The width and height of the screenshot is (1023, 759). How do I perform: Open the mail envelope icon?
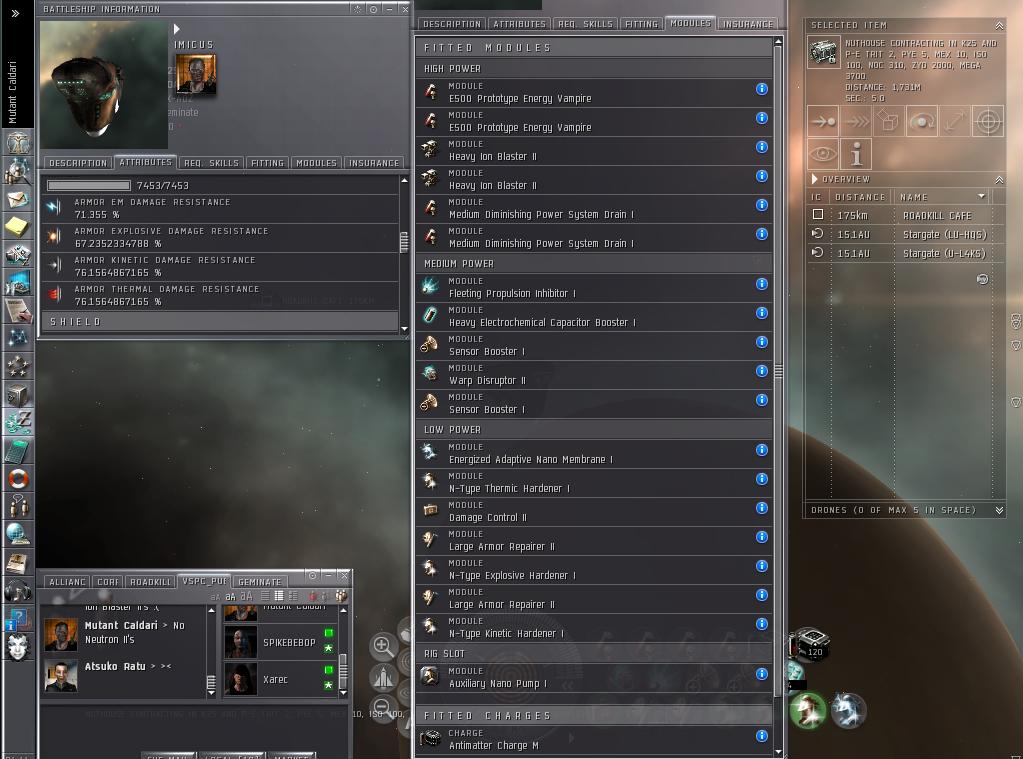pyautogui.click(x=18, y=198)
